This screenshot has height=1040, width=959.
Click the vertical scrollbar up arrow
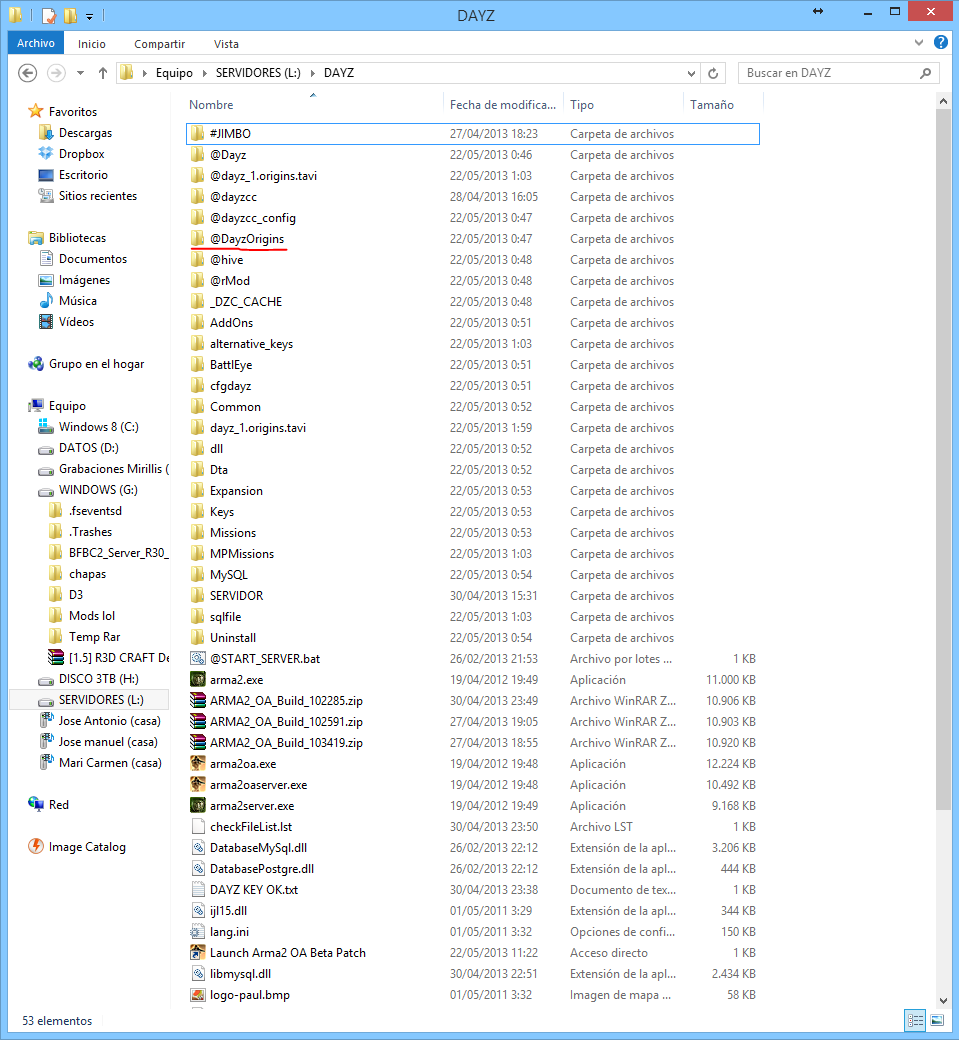coord(943,101)
